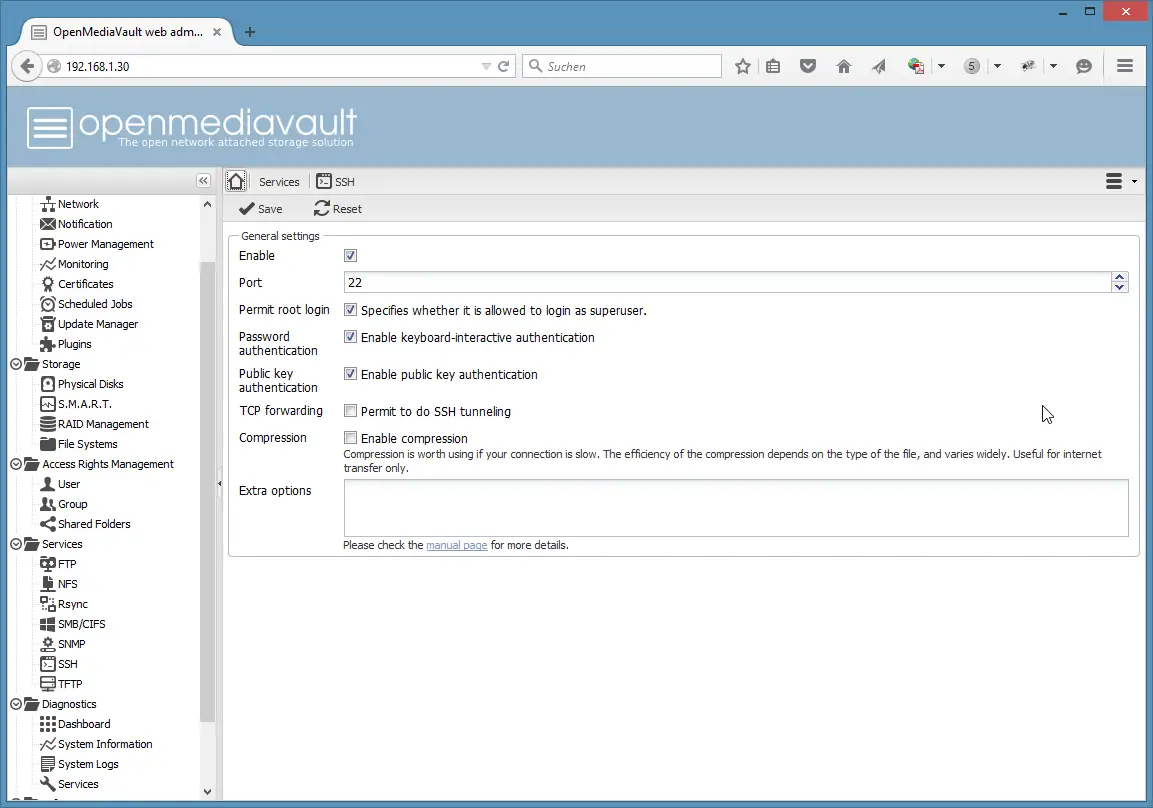The width and height of the screenshot is (1153, 808).
Task: Collapse the Storage tree folder
Action: coord(16,364)
